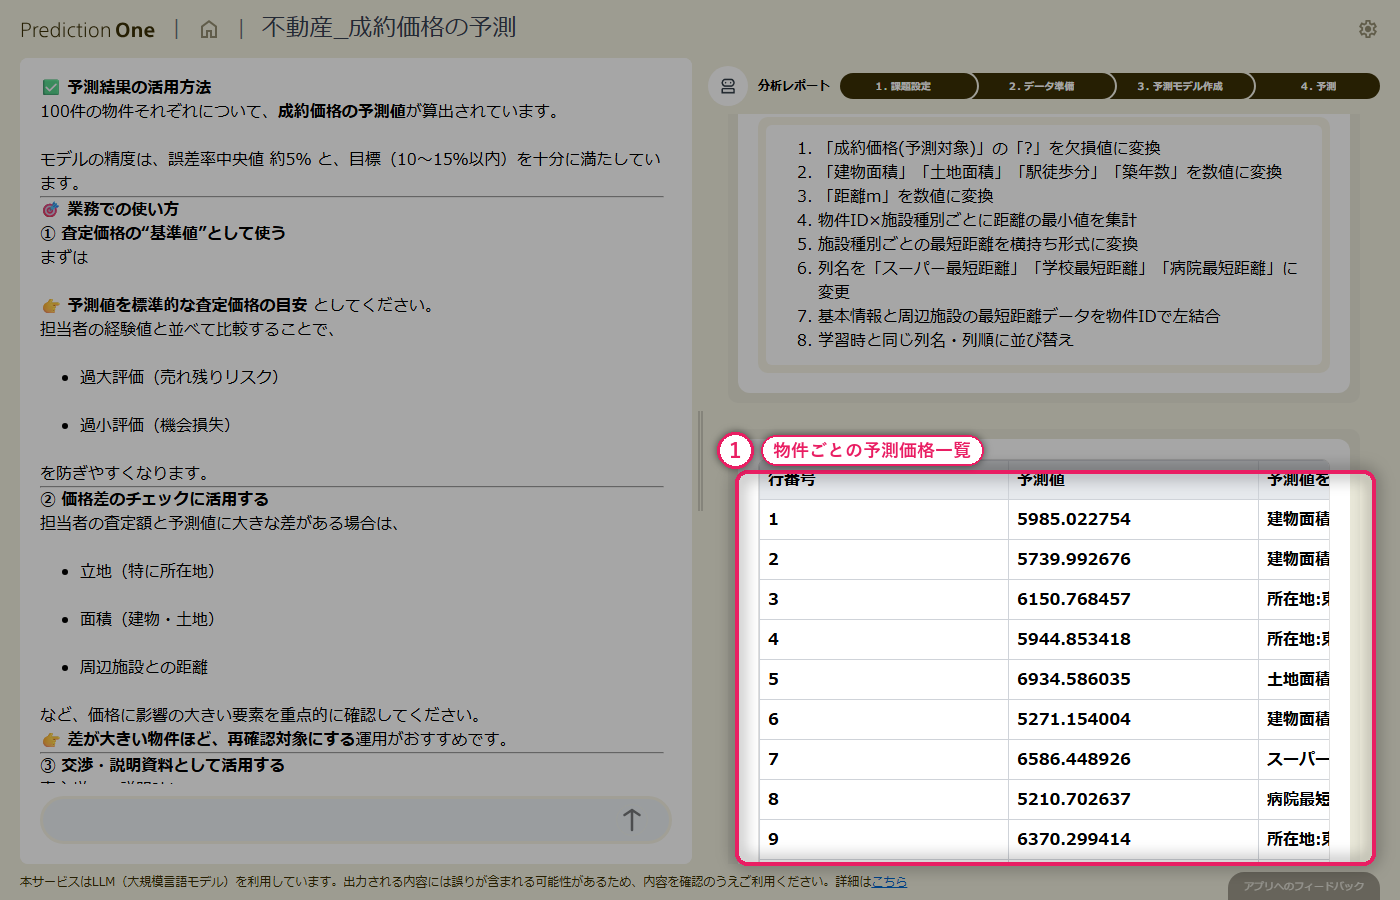Viewport: 1400px width, 900px height.
Task: Click ② 価格差のチェックに活用する heading
Action: [155, 499]
